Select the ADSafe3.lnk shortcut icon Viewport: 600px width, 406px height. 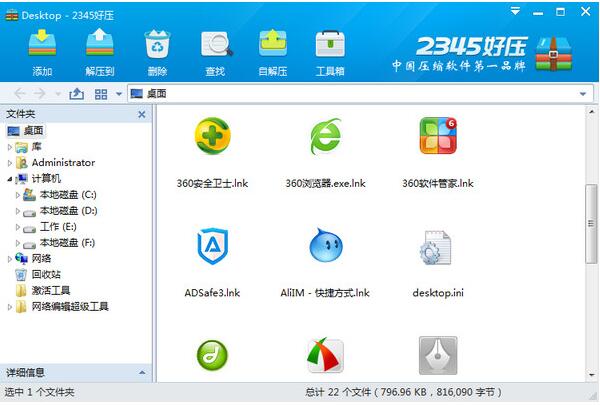(211, 246)
